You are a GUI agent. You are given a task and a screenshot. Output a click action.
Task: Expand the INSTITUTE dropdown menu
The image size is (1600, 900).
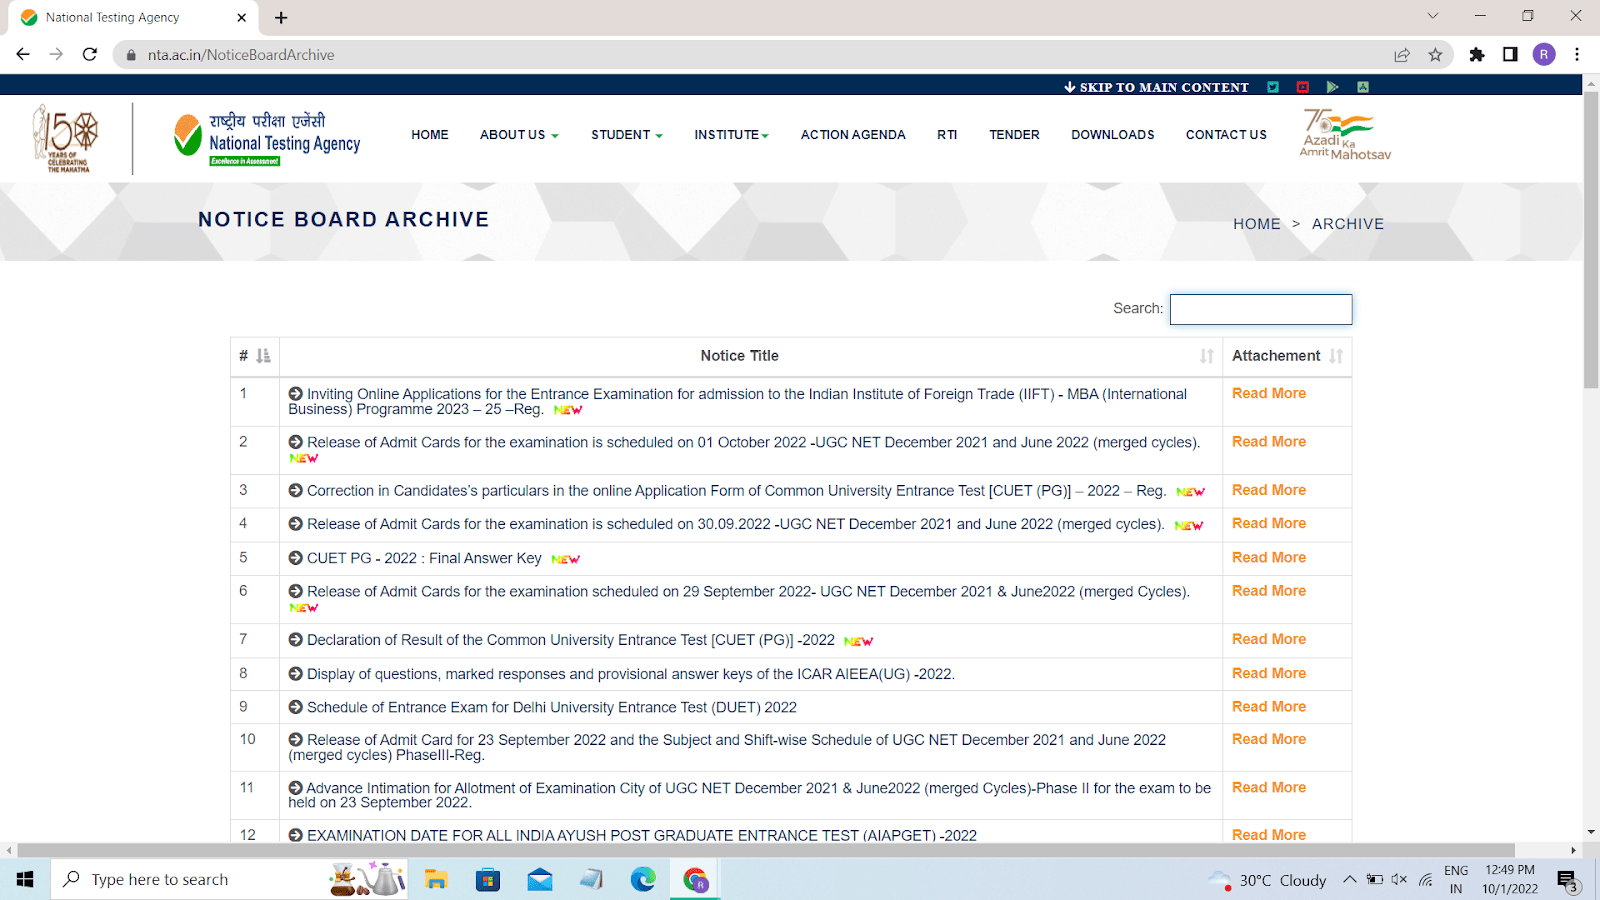click(731, 135)
